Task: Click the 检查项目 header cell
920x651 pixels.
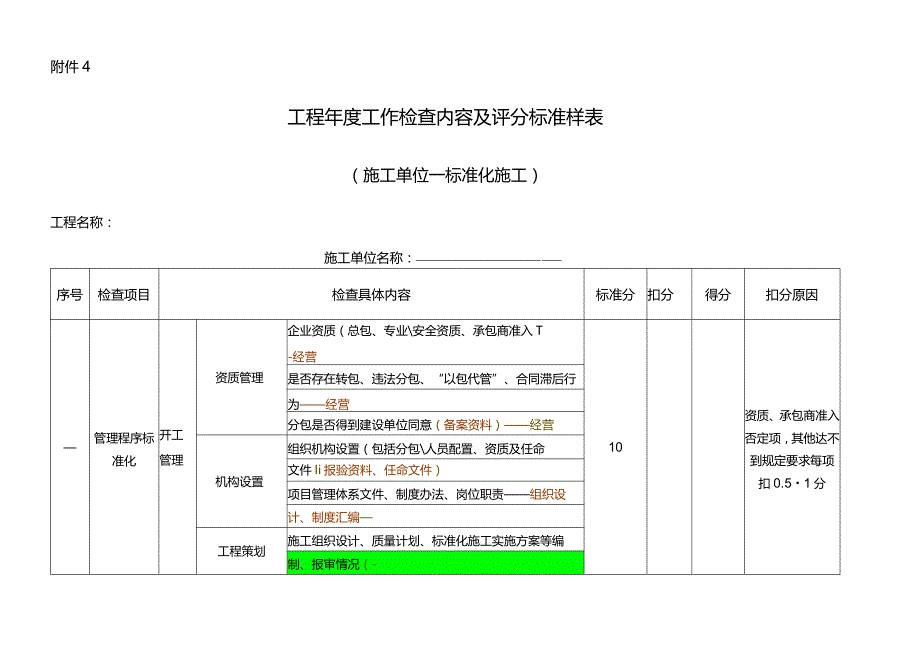Action: pos(122,295)
